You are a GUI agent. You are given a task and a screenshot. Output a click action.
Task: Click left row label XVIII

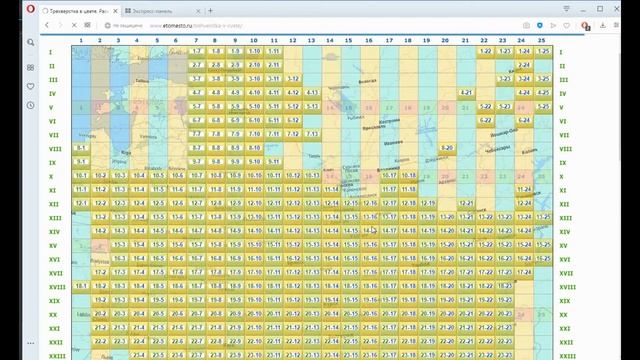tap(57, 287)
